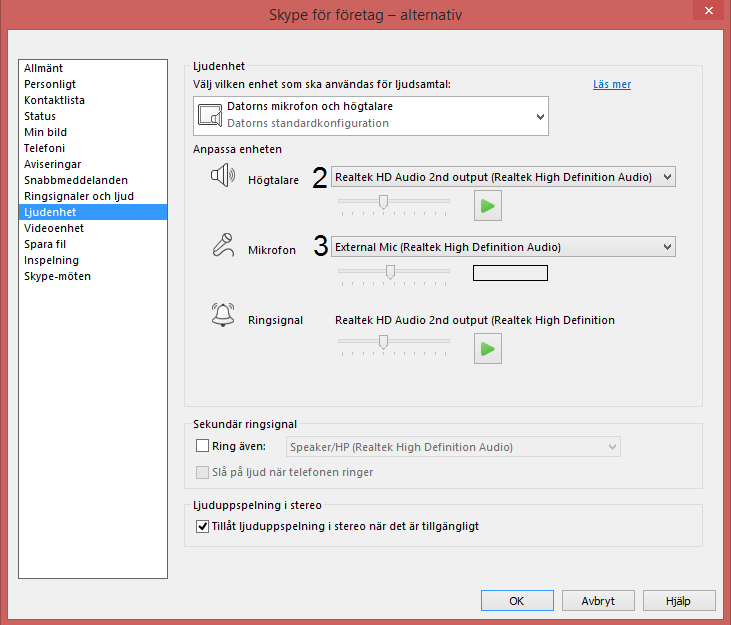Expand the Högtalare device dropdown

(503, 177)
